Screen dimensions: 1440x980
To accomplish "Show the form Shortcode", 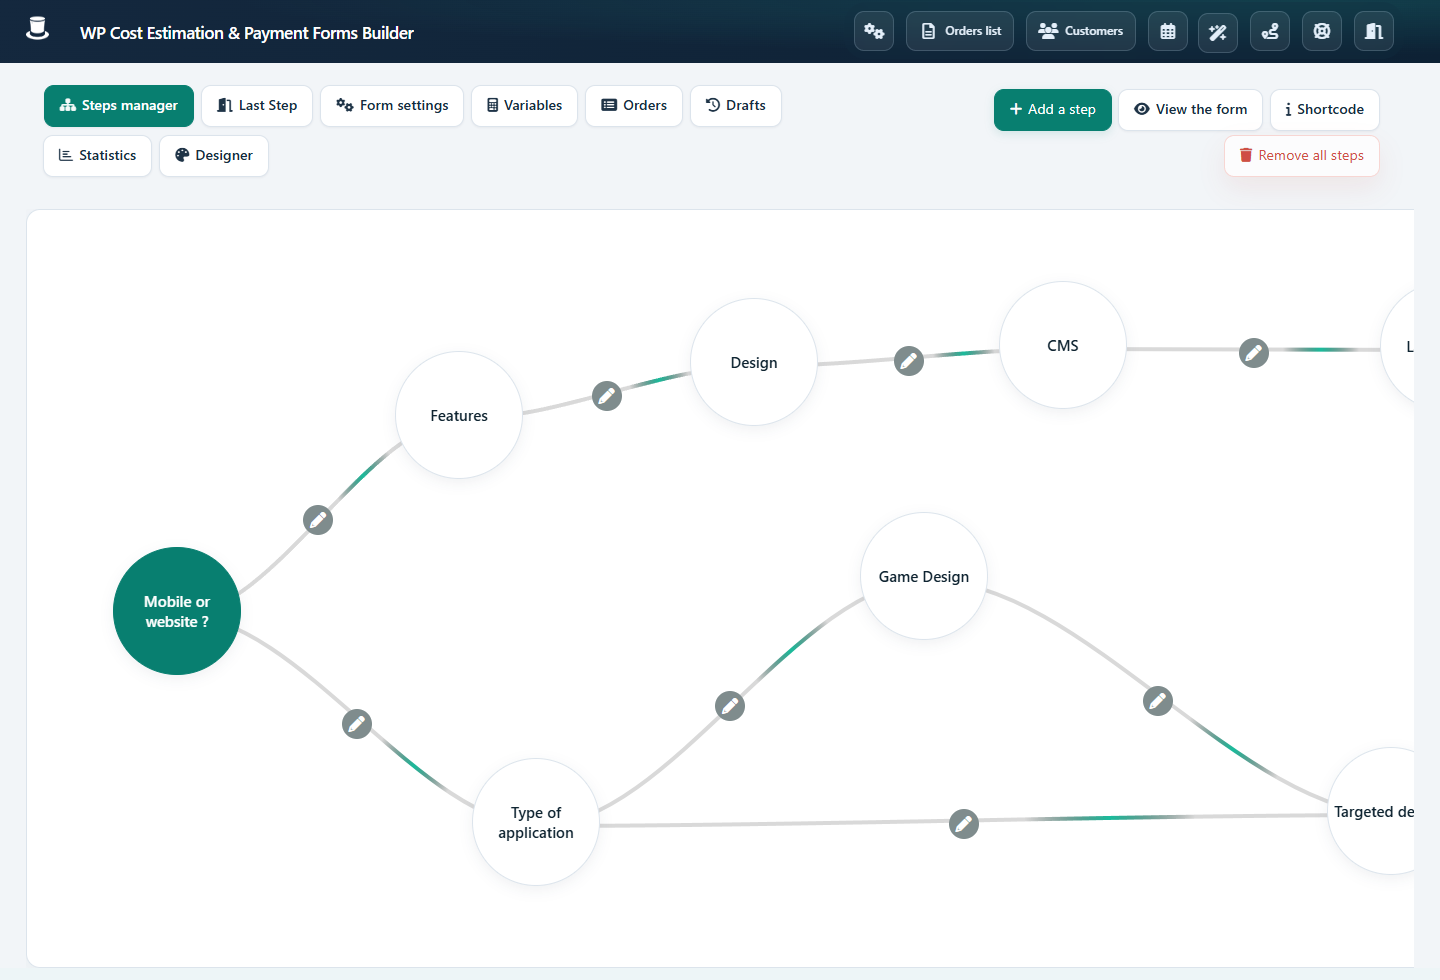I will [1325, 110].
